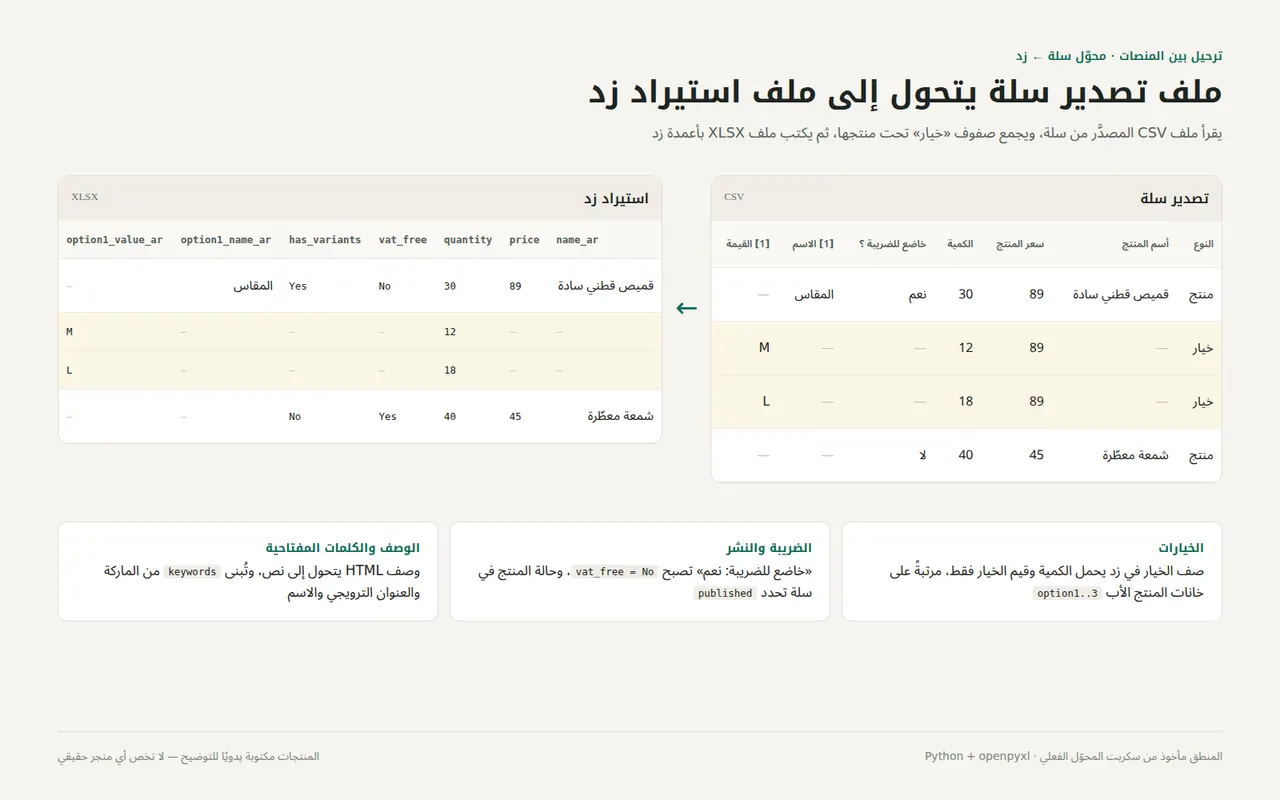Select the 'L' value in the Salla CSV table
This screenshot has width=1280, height=800.
click(x=766, y=401)
